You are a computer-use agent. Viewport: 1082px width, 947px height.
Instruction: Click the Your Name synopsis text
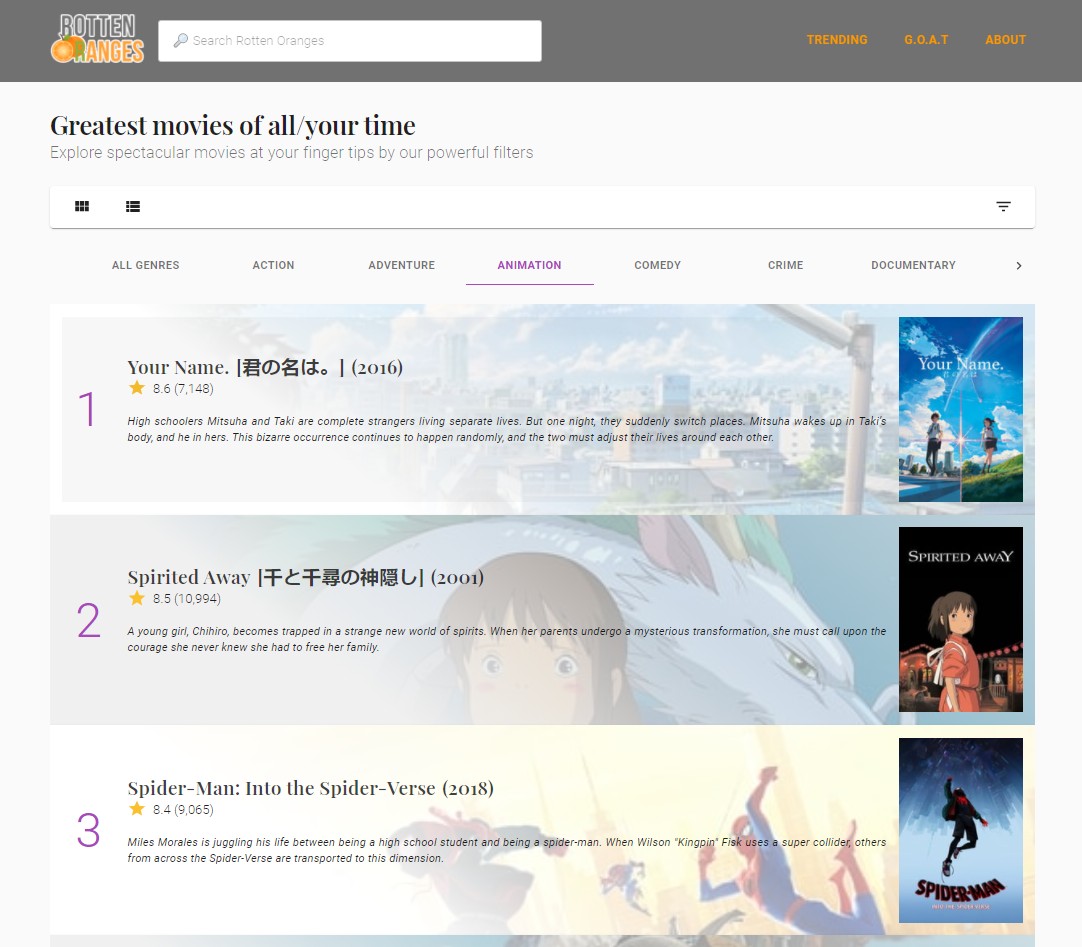(506, 429)
